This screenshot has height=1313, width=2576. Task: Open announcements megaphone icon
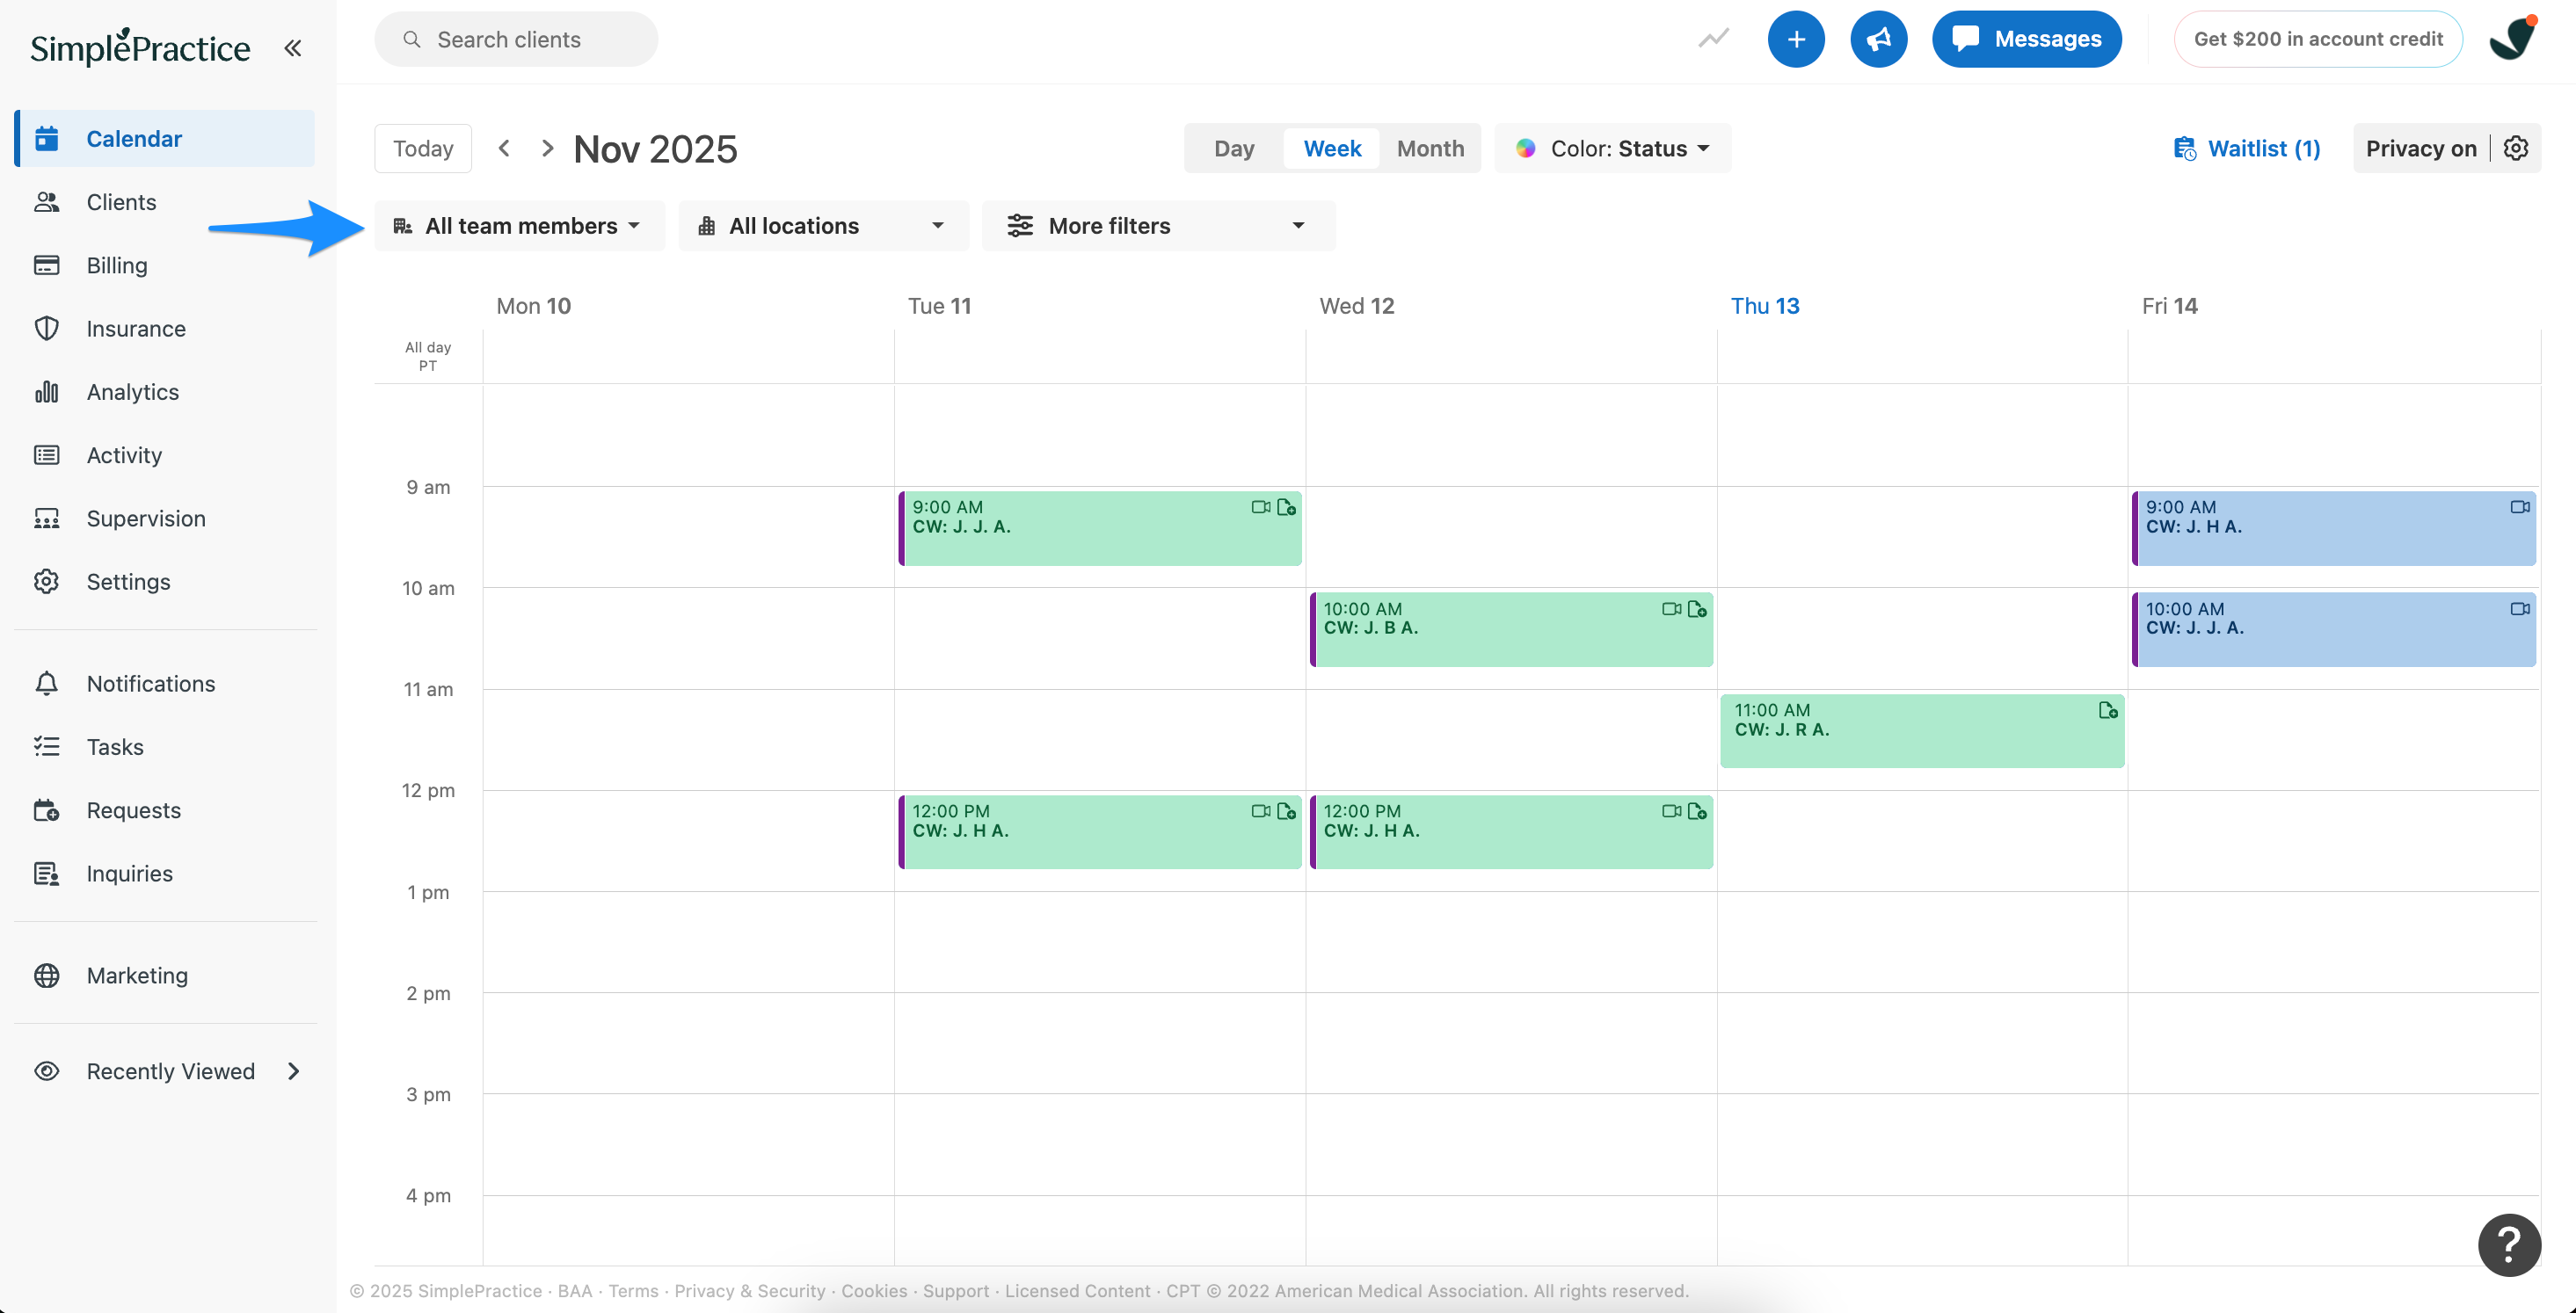(x=1878, y=39)
